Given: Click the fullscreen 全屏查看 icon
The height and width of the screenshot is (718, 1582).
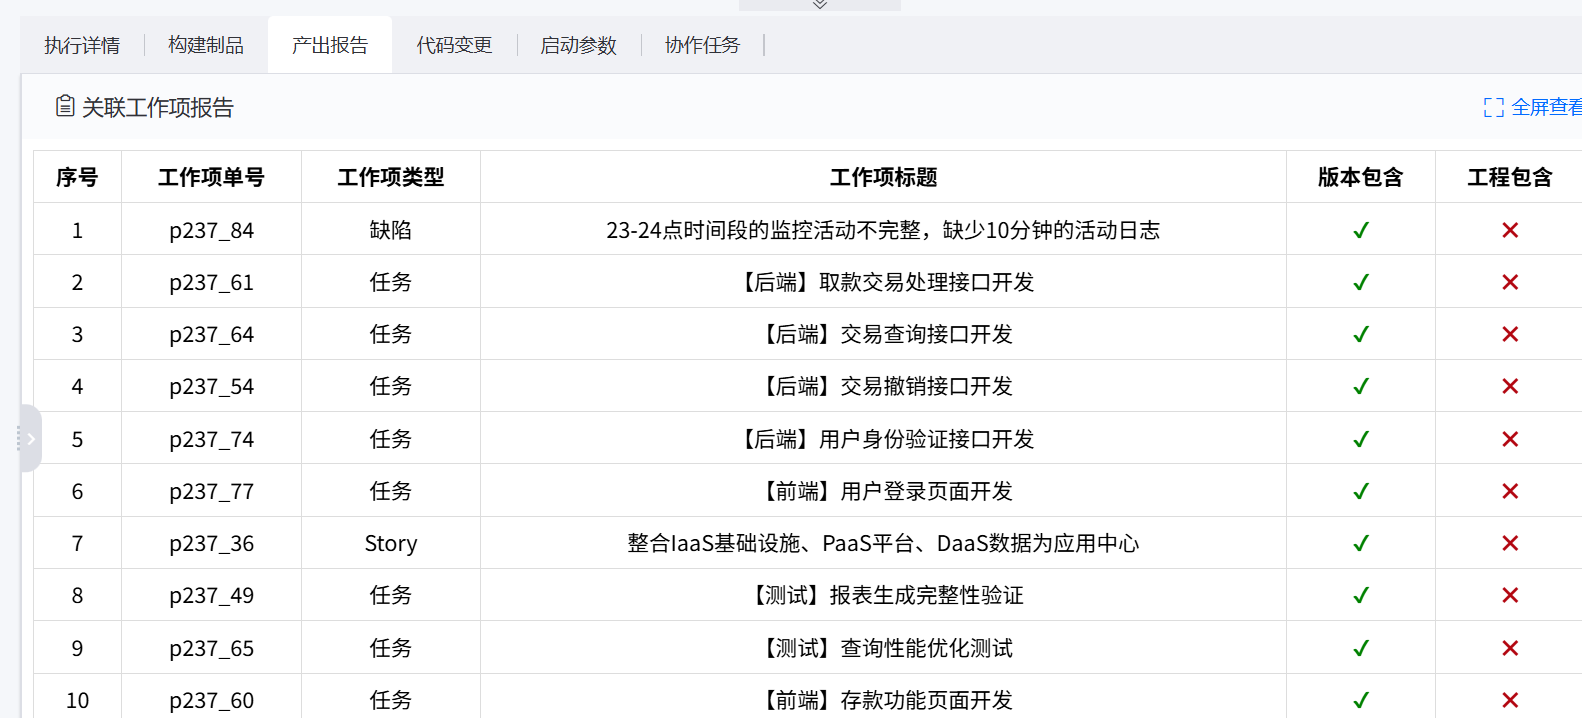Looking at the screenshot, I should tap(1493, 108).
